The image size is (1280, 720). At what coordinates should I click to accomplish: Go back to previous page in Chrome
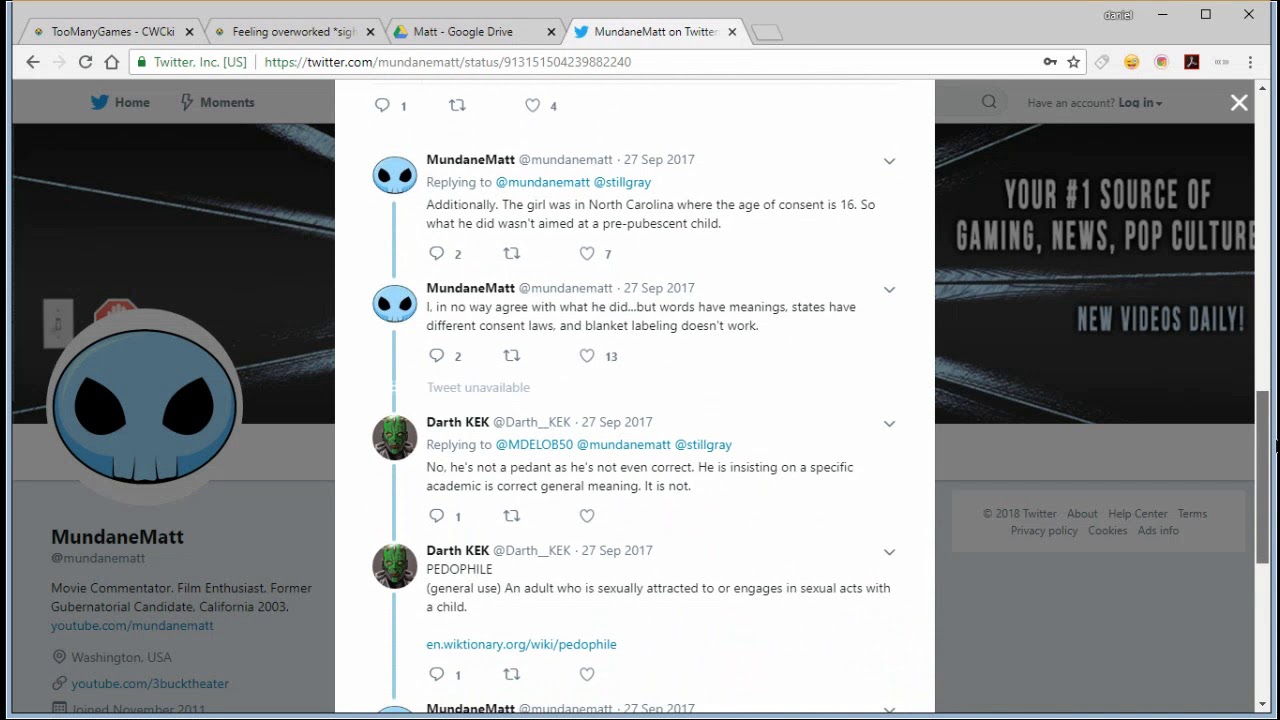coord(33,62)
